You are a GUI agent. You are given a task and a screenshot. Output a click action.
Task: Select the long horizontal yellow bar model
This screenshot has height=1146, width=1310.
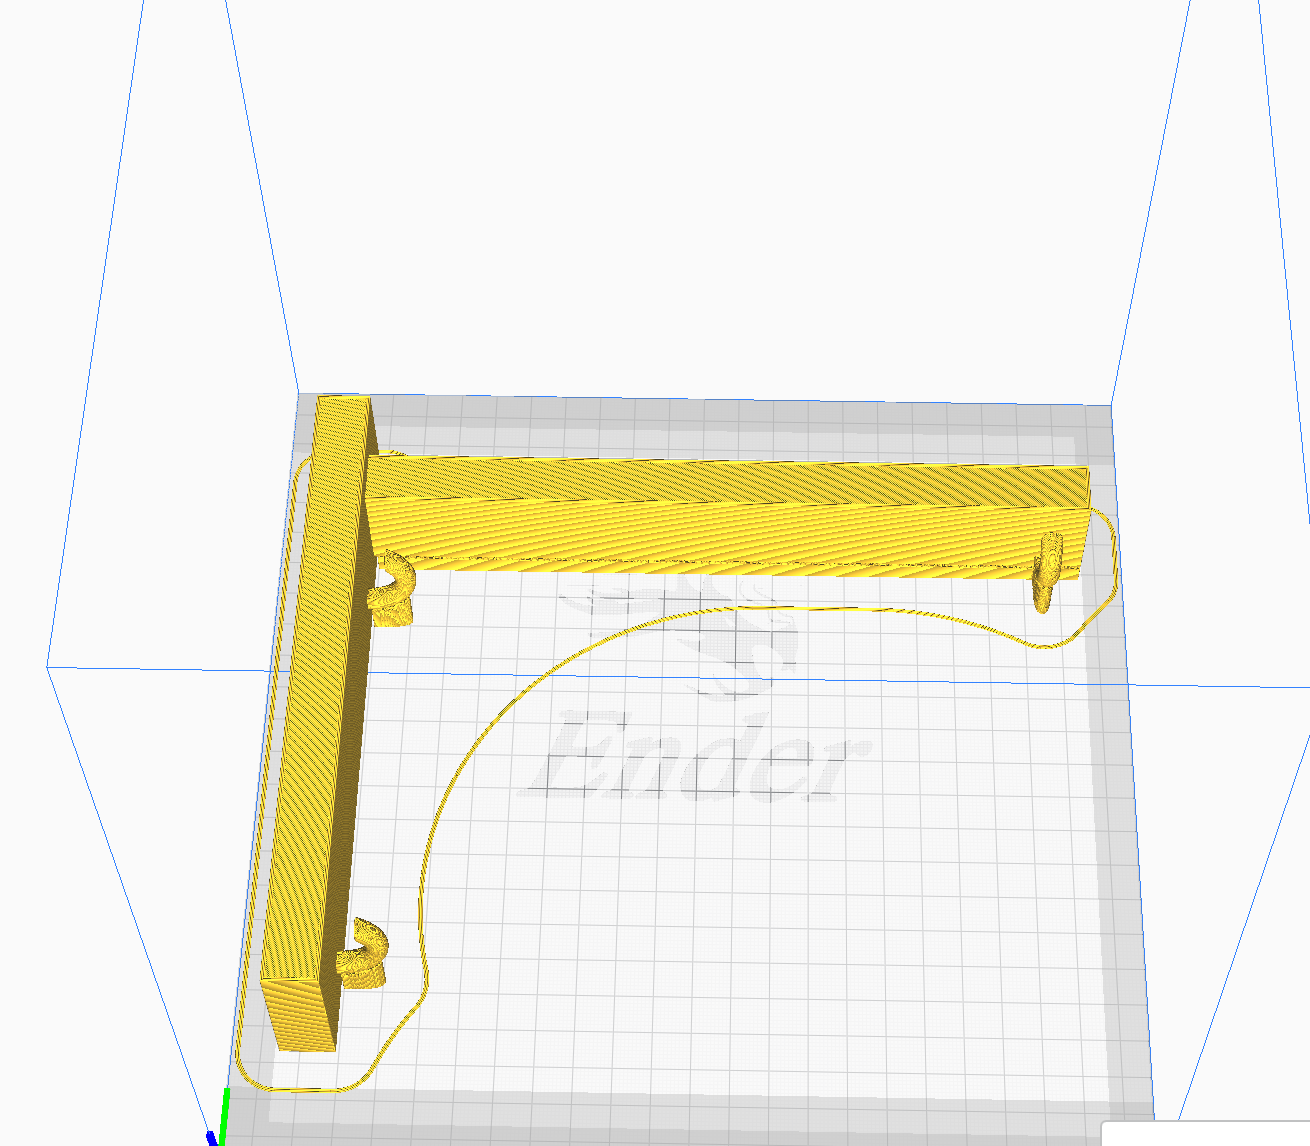(x=728, y=517)
